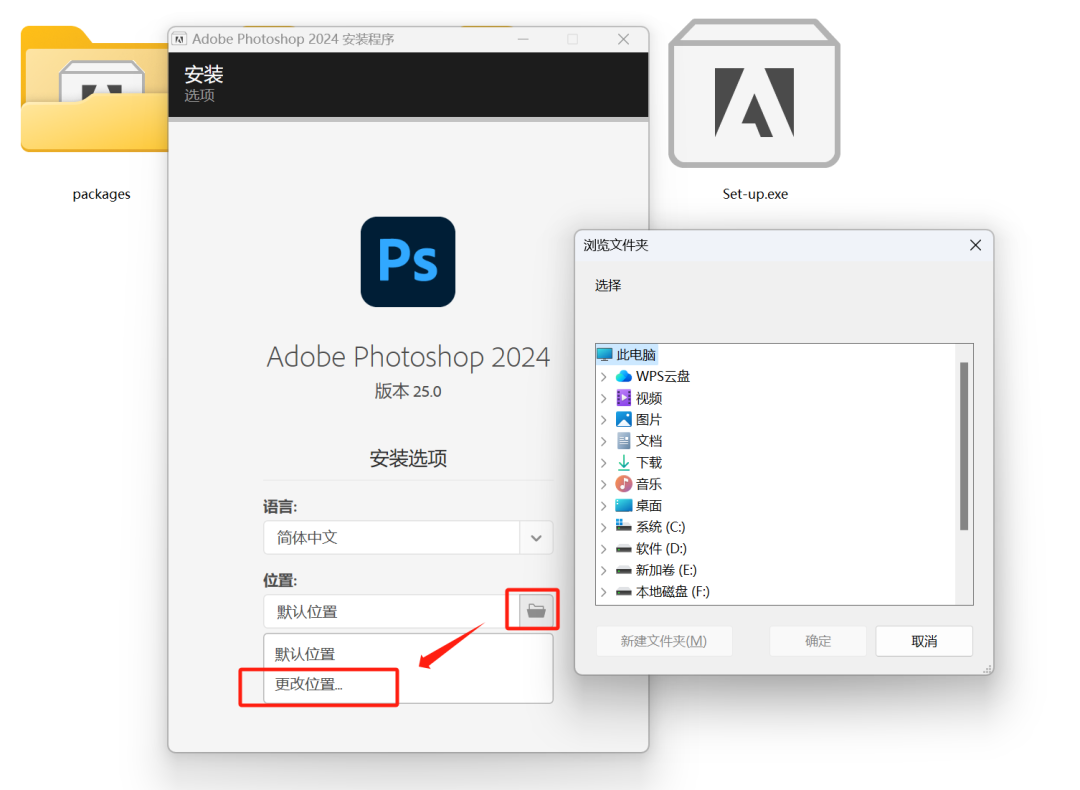Expand the WPS云盘 tree node

(603, 377)
